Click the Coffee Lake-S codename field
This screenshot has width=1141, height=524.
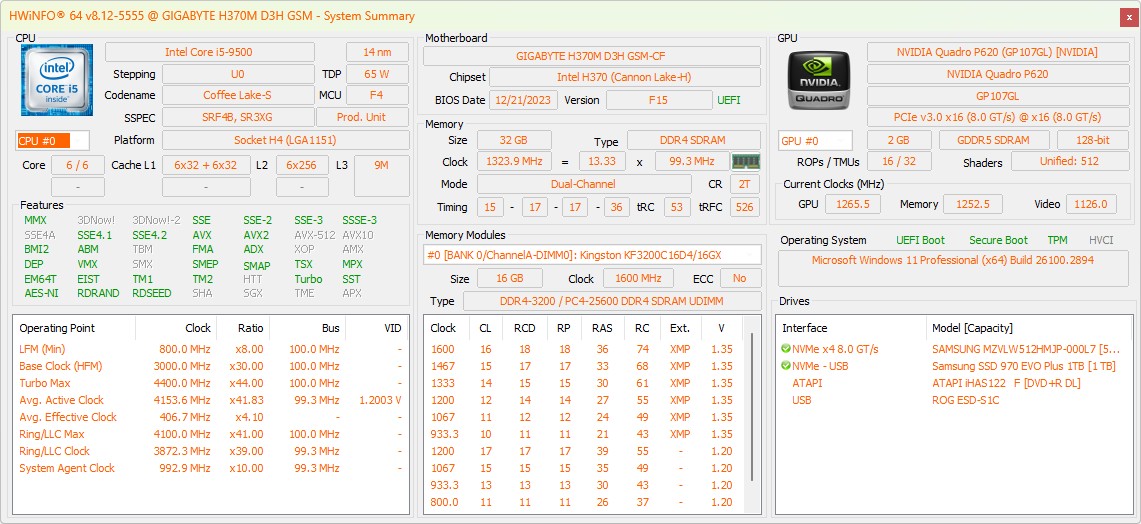point(238,95)
